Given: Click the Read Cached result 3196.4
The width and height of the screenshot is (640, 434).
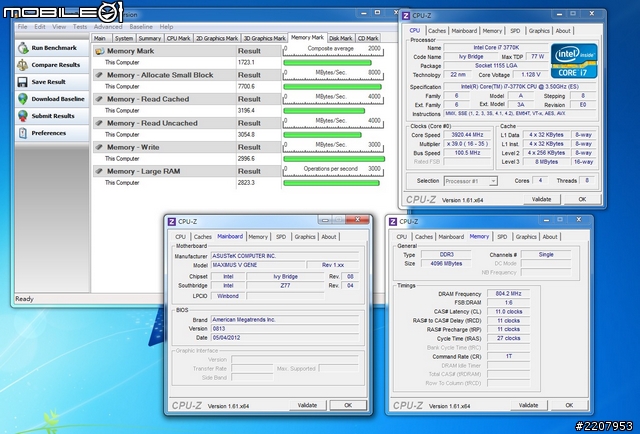Looking at the screenshot, I should tap(246, 111).
